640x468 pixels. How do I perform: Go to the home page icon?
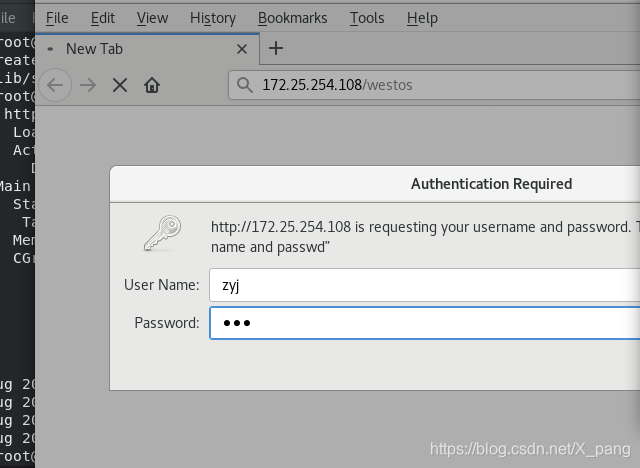(152, 85)
